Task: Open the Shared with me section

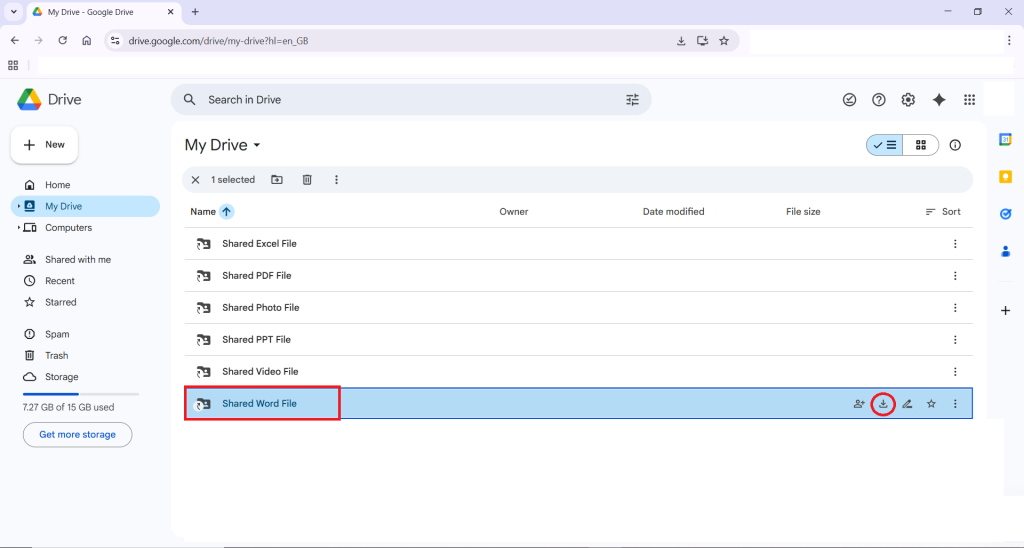Action: tap(77, 260)
